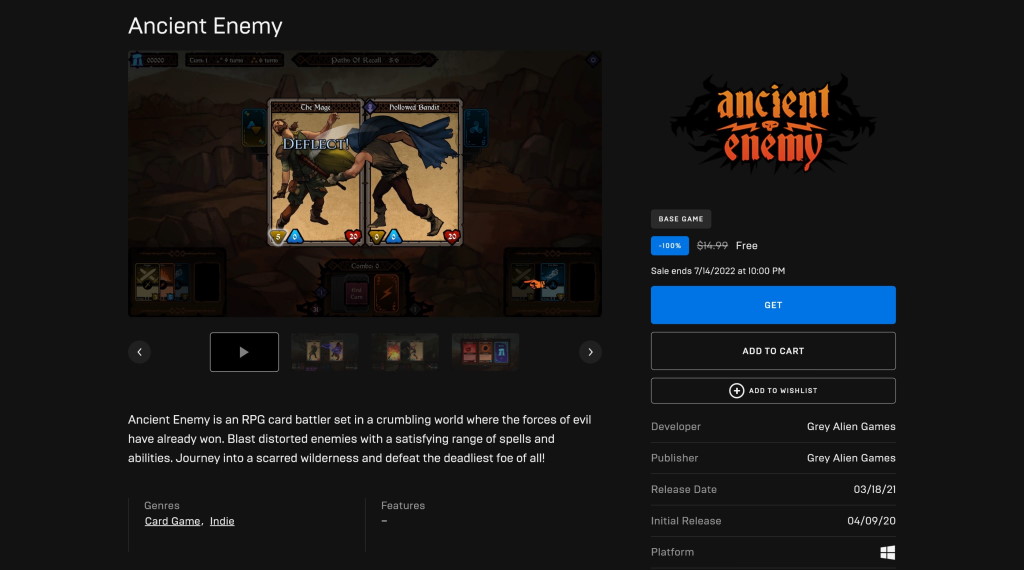Screen dimensions: 1024x570
Task: Click the Genres heading
Action: click(162, 505)
